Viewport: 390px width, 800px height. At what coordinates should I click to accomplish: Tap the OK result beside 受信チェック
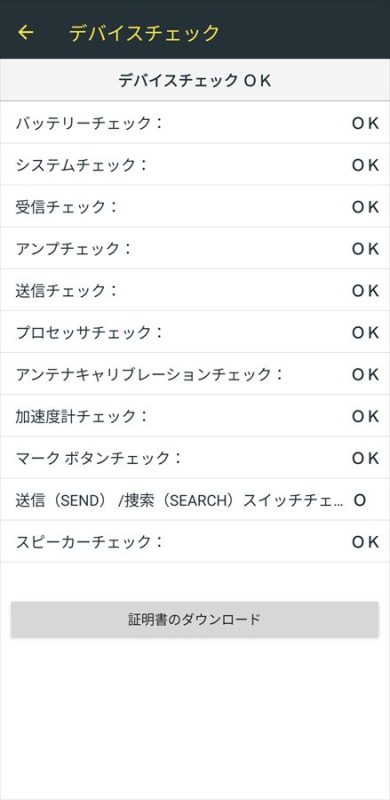(x=365, y=207)
